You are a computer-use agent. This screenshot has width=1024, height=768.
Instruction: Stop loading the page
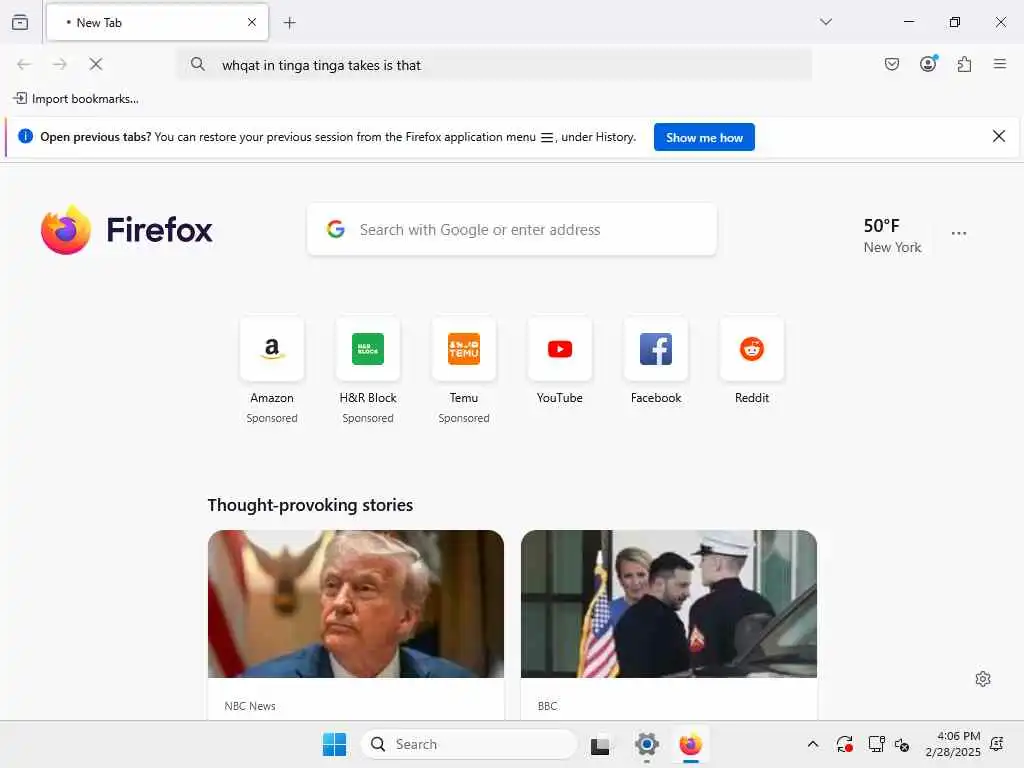click(x=95, y=64)
